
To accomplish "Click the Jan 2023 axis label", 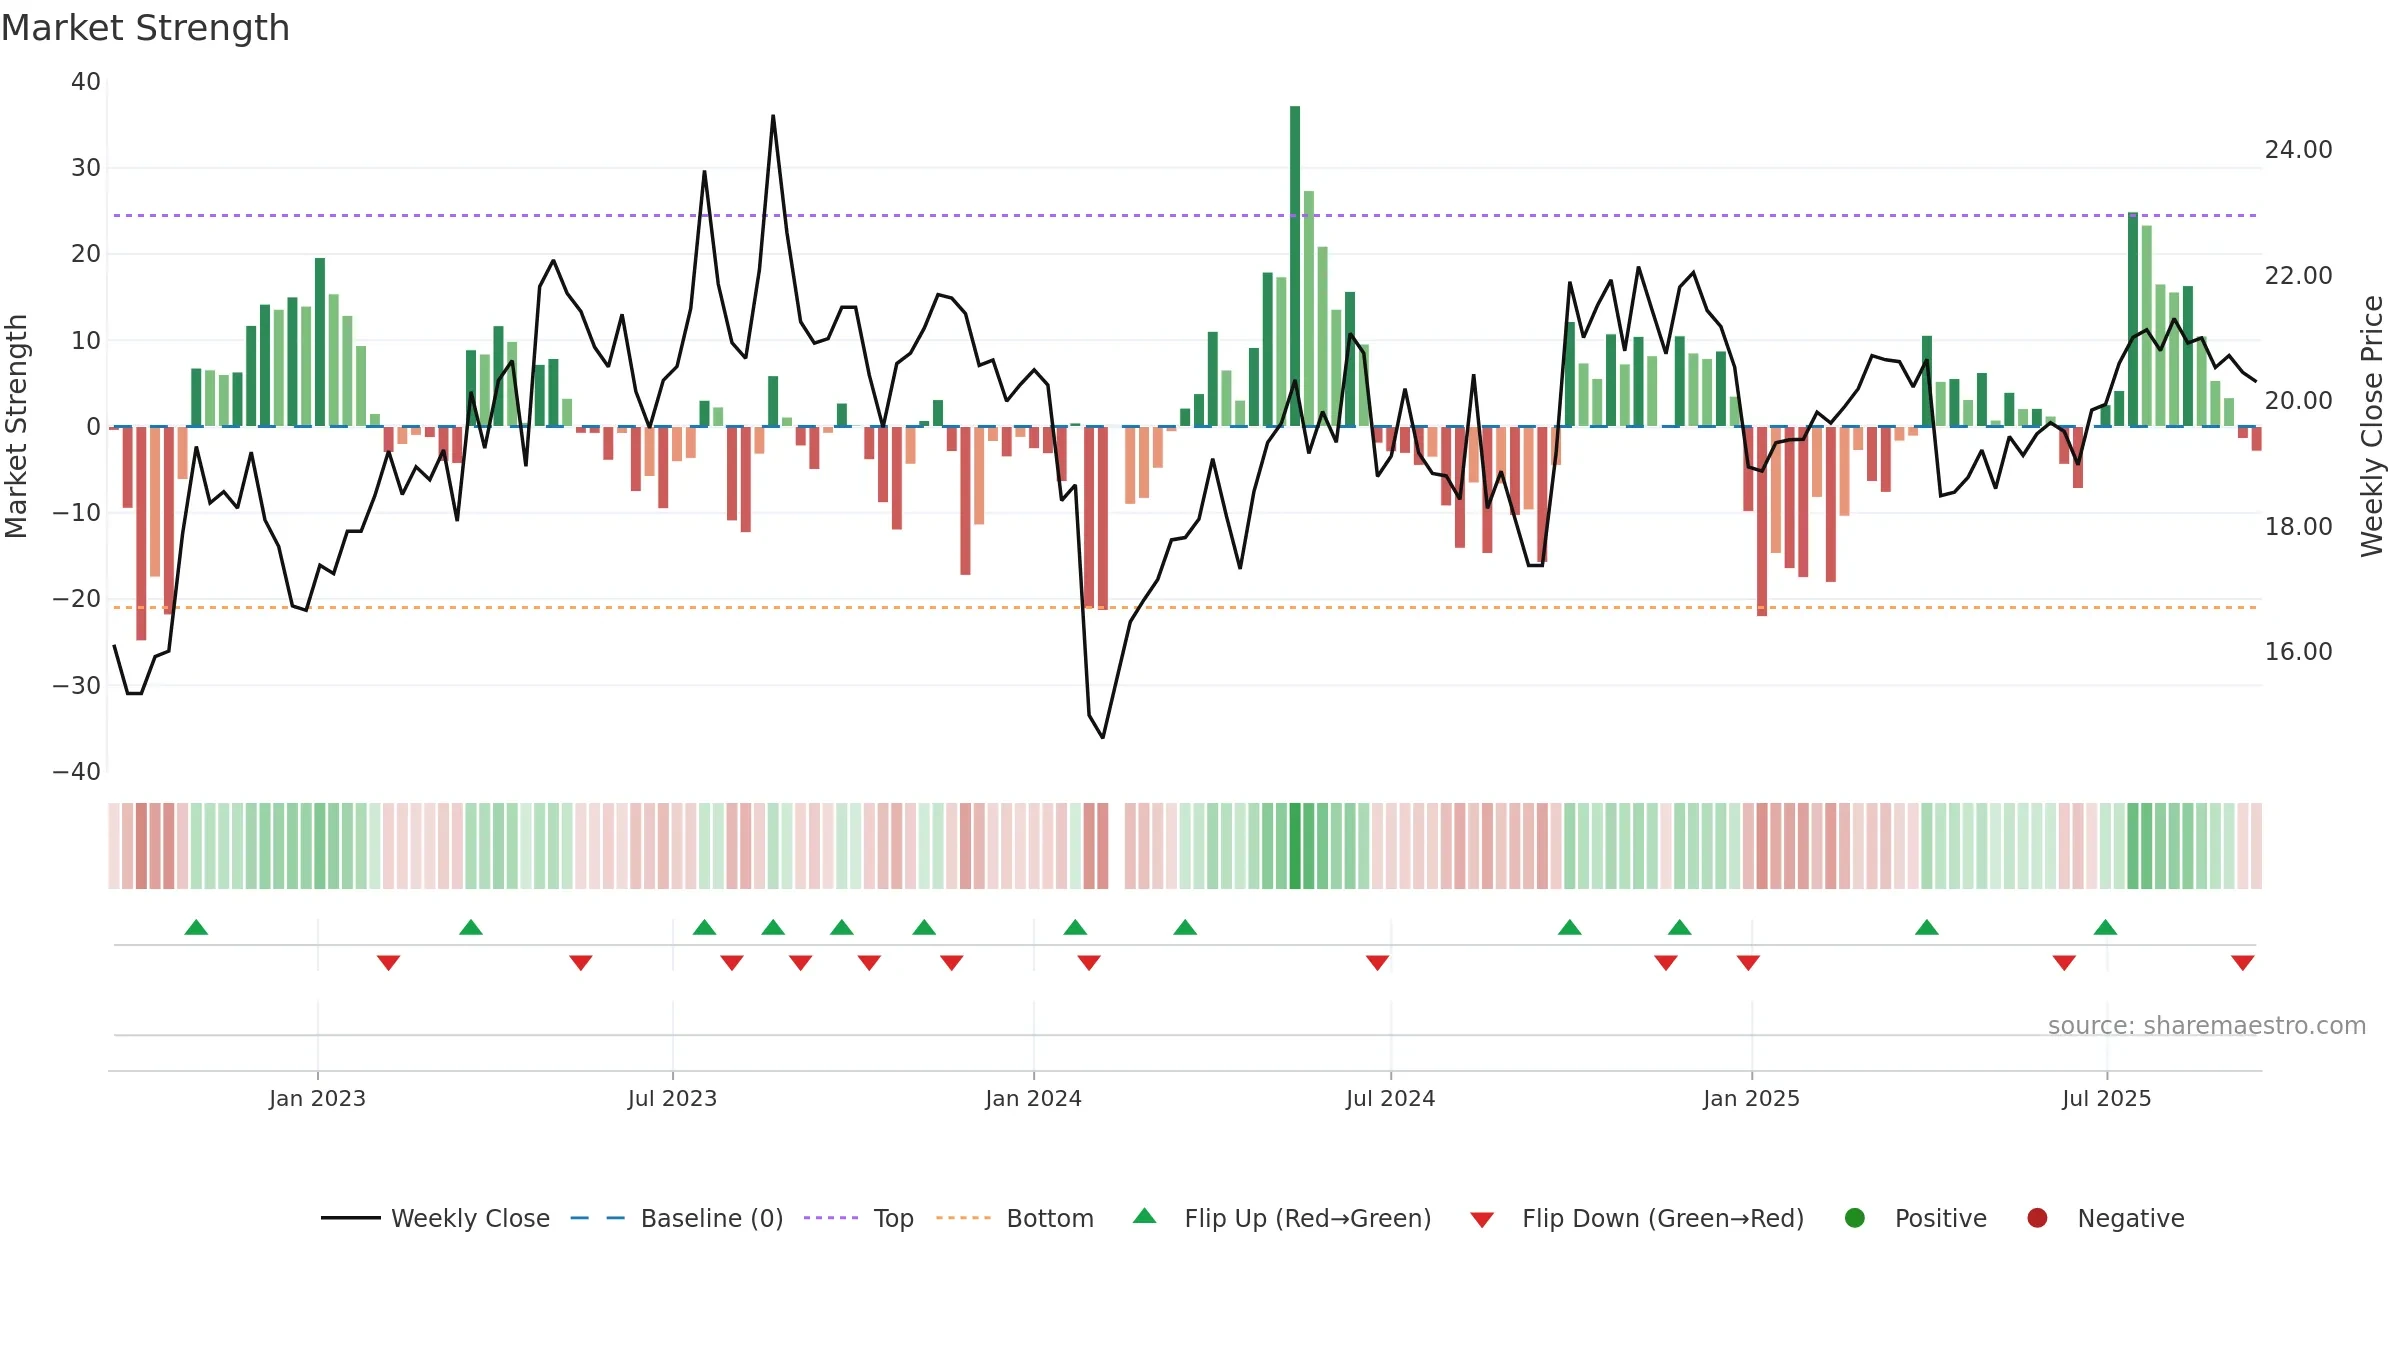I will coord(317,1098).
